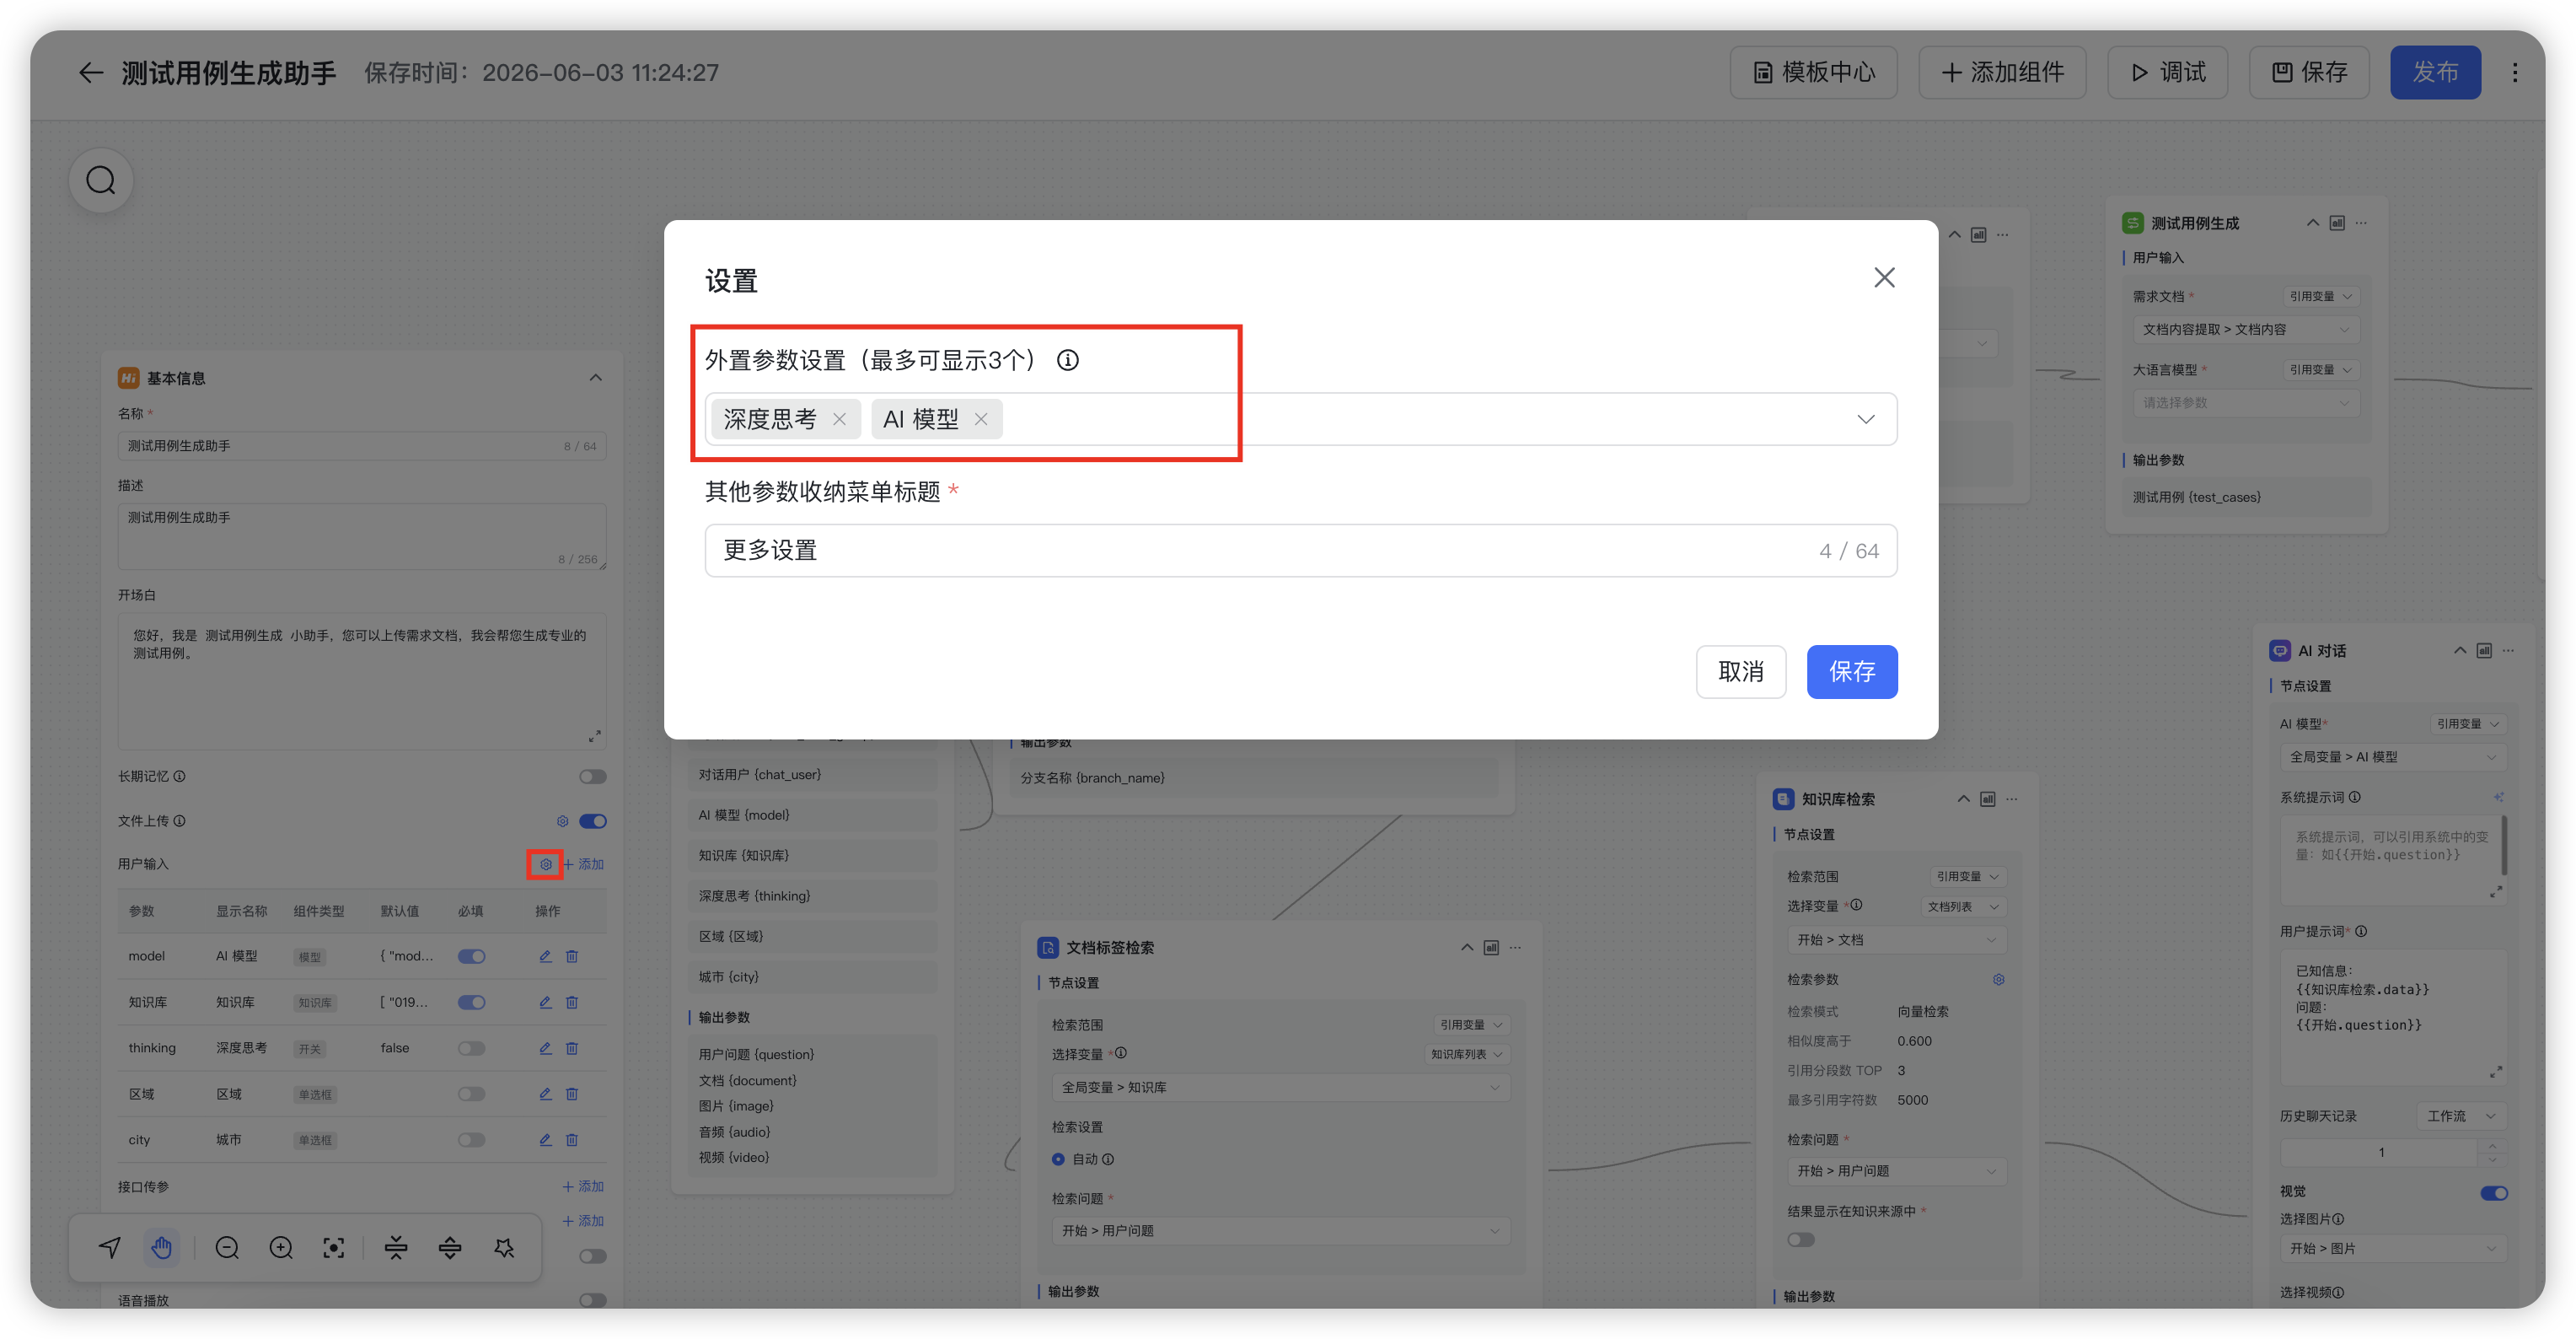This screenshot has height=1339, width=2576.
Task: Click 取消 in the 设置 dialog
Action: (1740, 672)
